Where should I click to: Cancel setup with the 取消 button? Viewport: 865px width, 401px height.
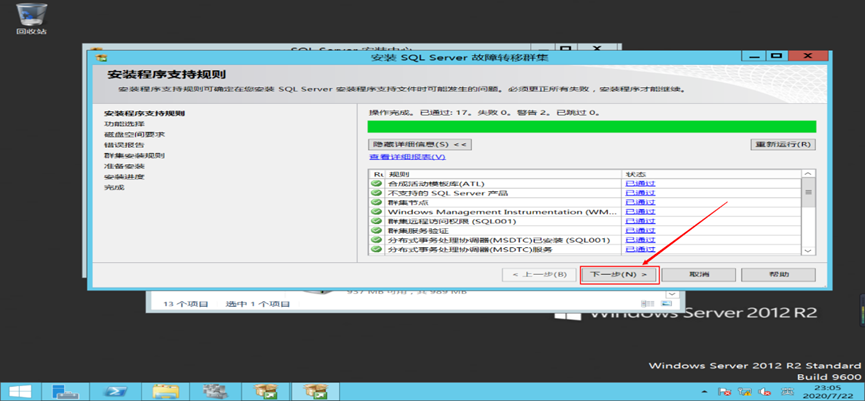coord(699,274)
